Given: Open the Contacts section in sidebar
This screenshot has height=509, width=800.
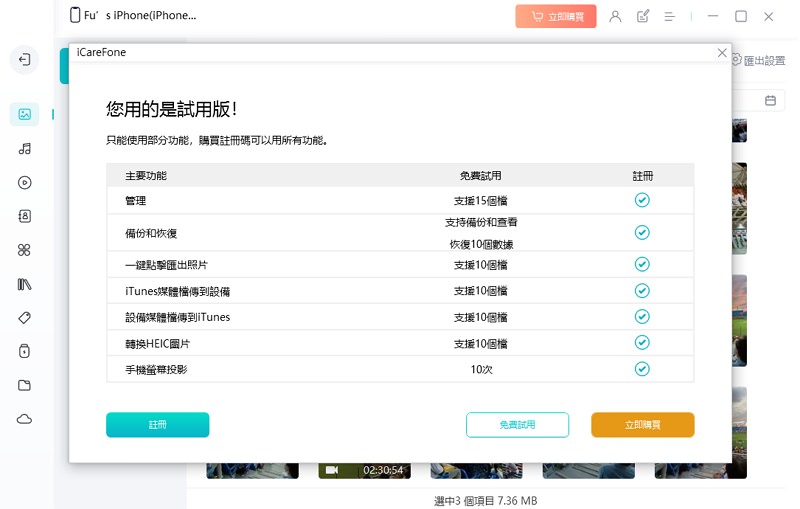Looking at the screenshot, I should pos(24,216).
